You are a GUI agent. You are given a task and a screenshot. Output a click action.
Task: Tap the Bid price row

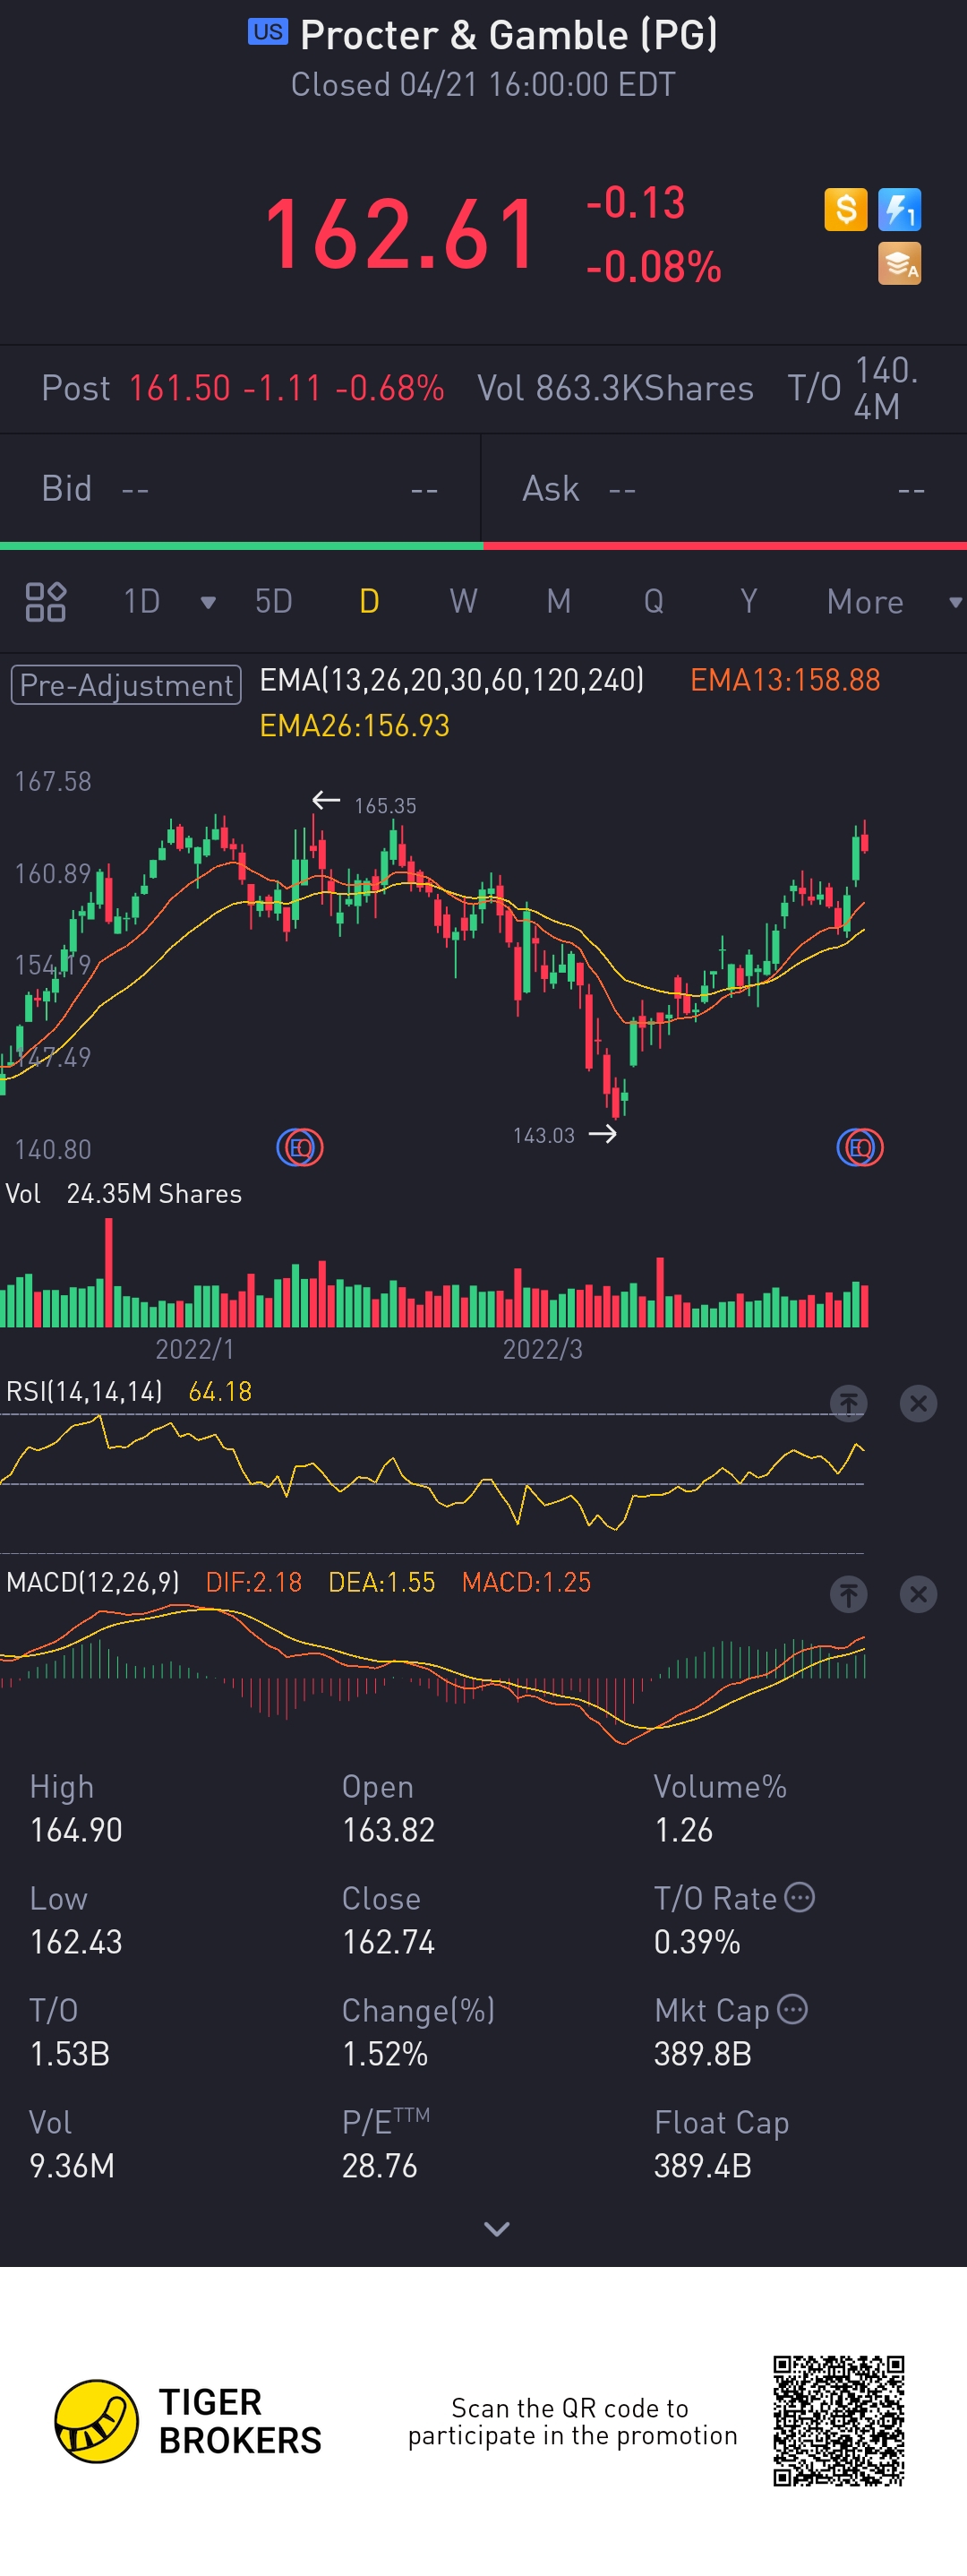pyautogui.click(x=240, y=489)
